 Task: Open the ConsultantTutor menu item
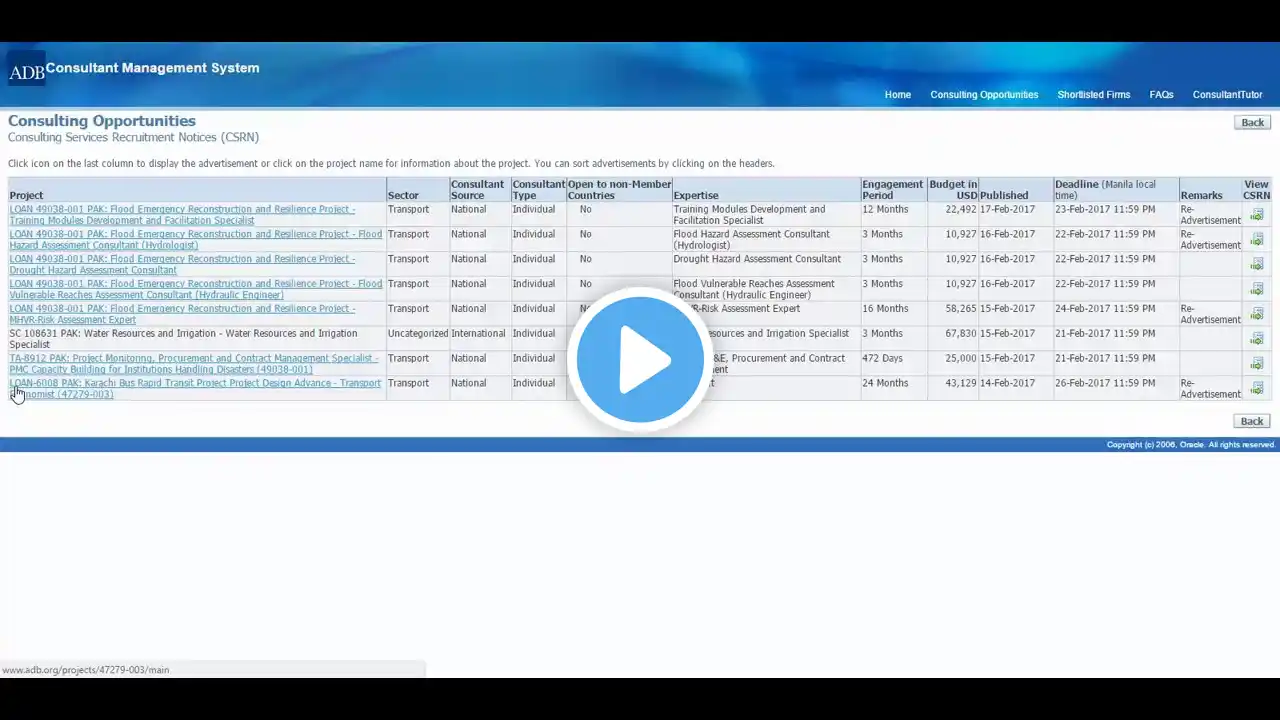[x=1227, y=95]
